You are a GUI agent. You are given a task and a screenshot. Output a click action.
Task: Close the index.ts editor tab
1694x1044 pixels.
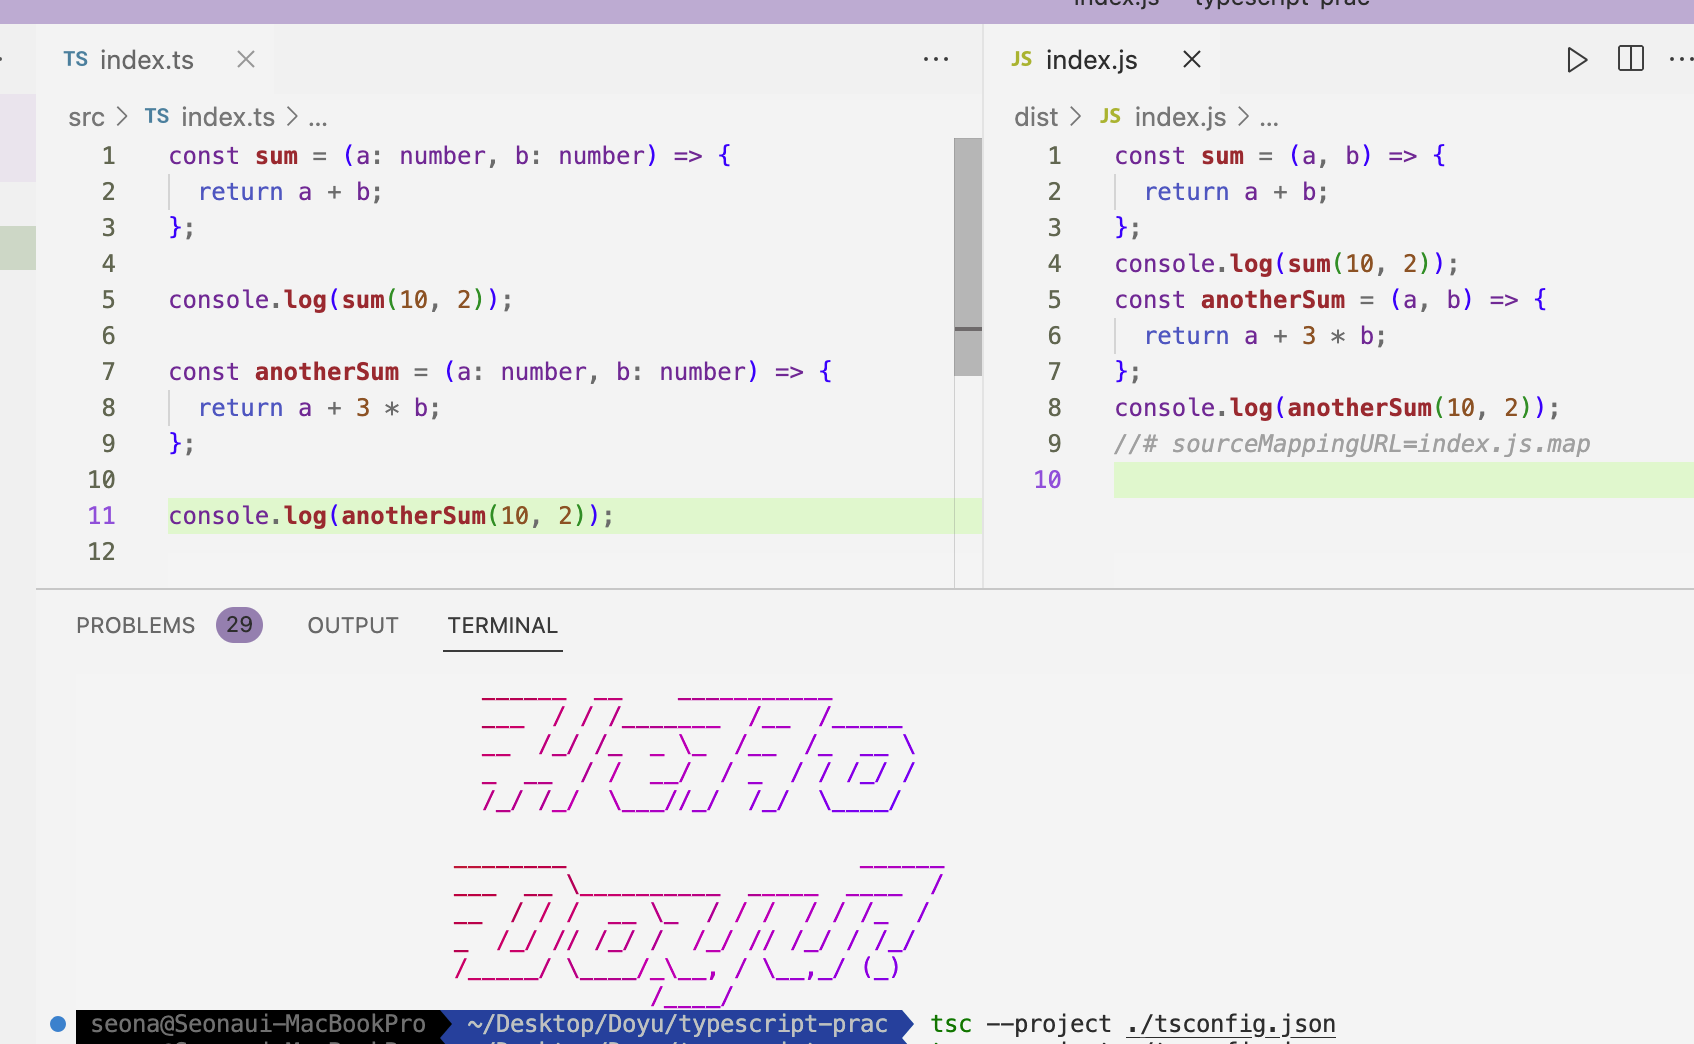coord(246,60)
